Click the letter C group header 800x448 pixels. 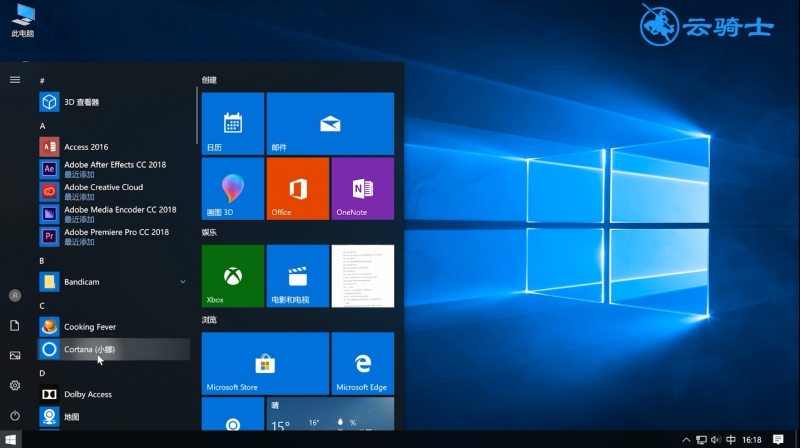(x=42, y=306)
